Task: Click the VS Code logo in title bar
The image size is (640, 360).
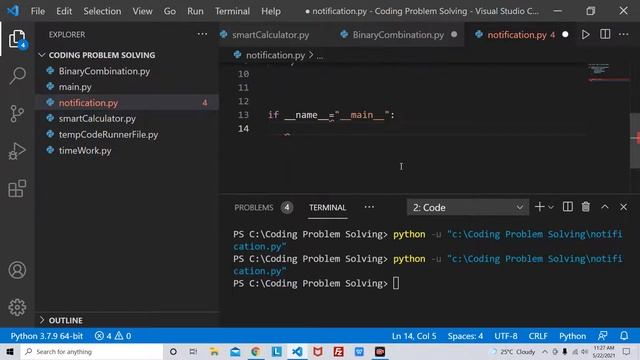Action: pyautogui.click(x=13, y=11)
